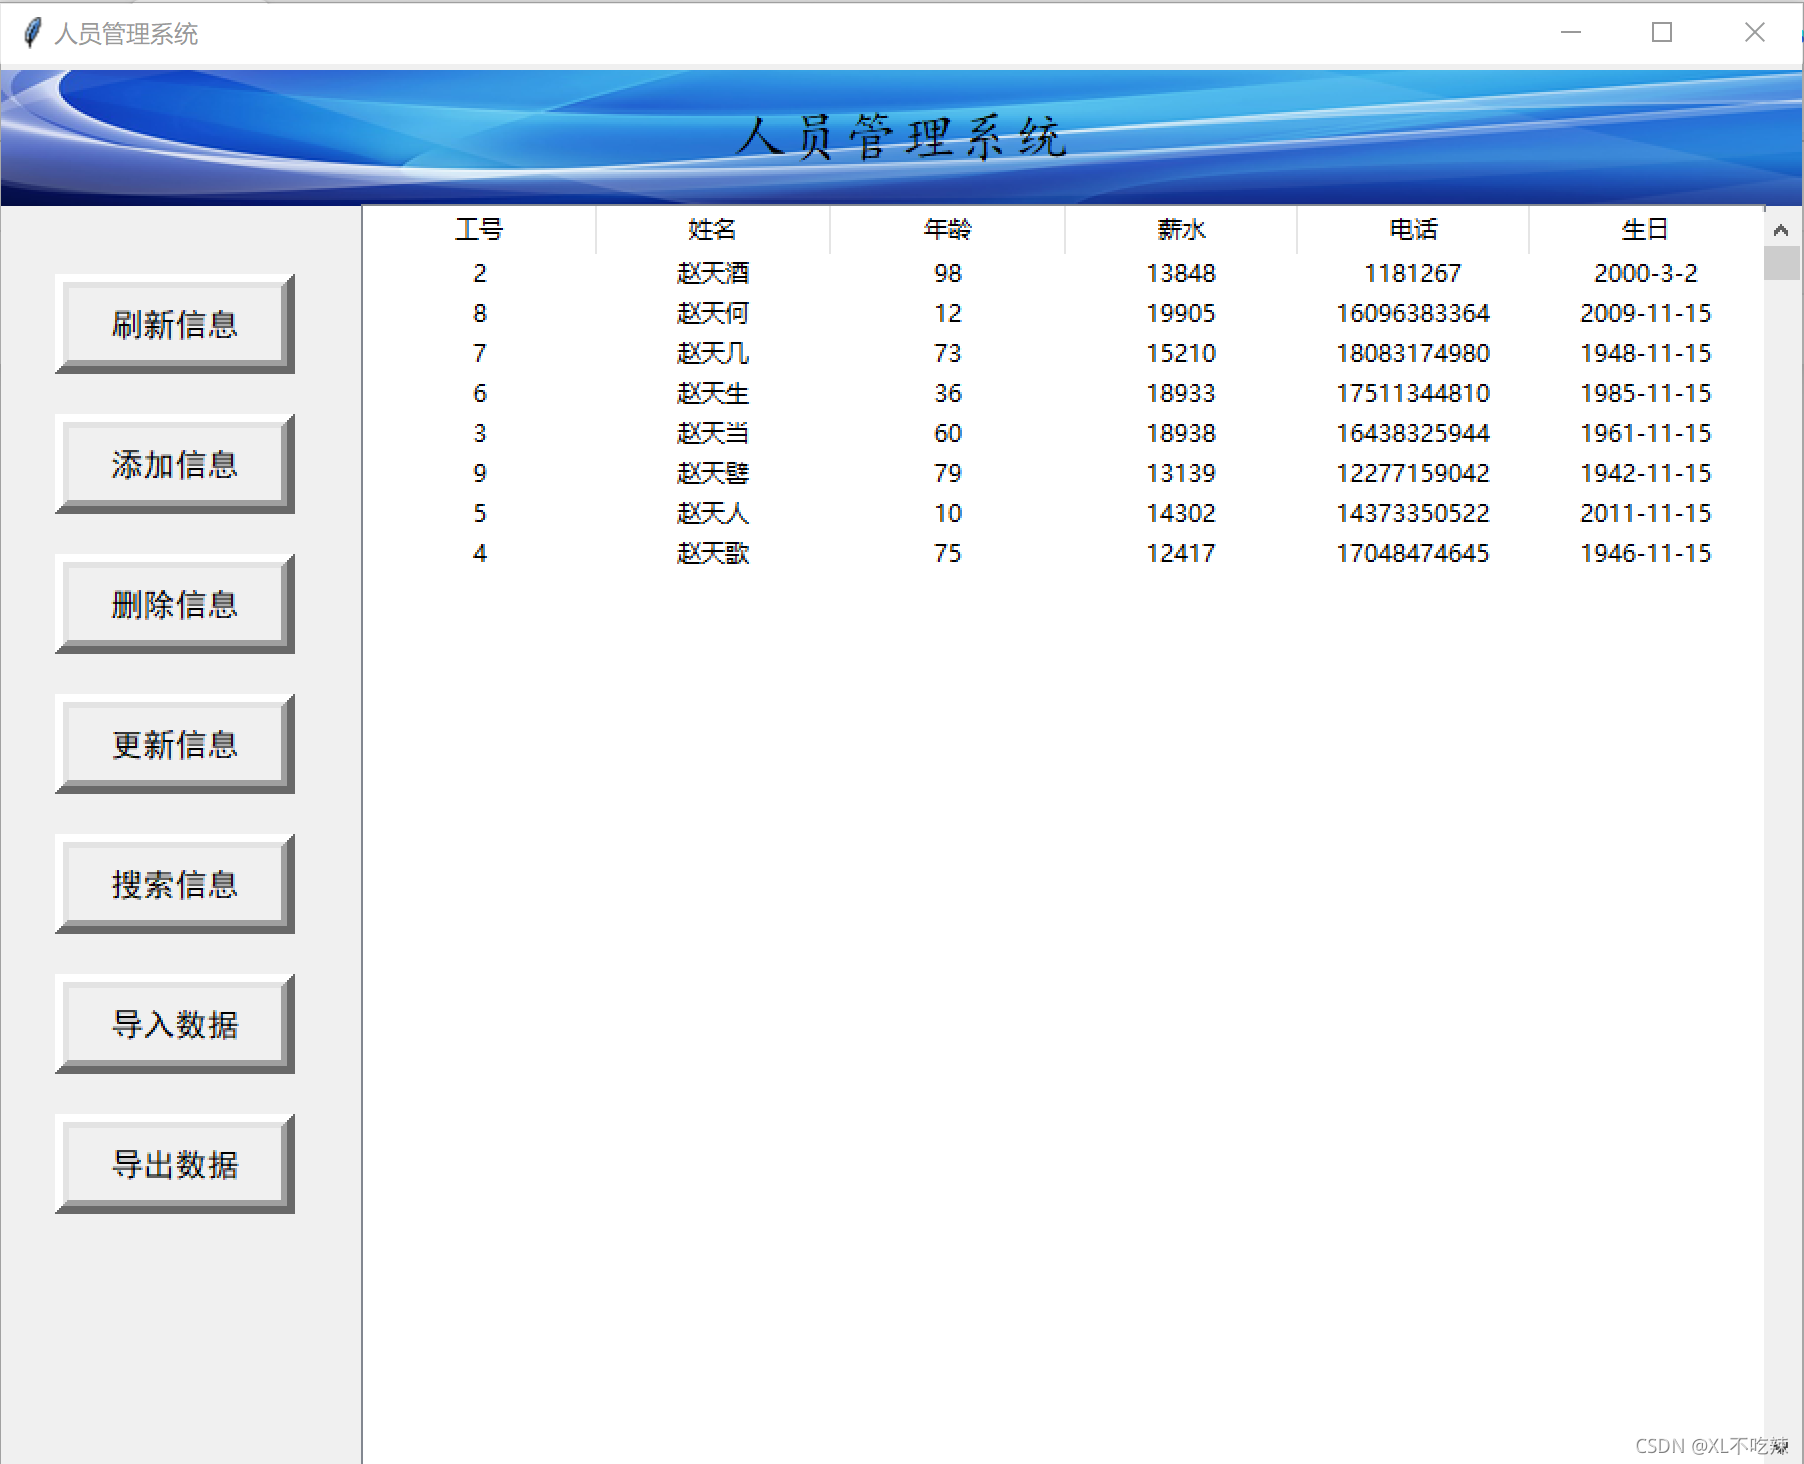Maximize the 人员管理系统 window
The width and height of the screenshot is (1804, 1464).
coord(1662,33)
